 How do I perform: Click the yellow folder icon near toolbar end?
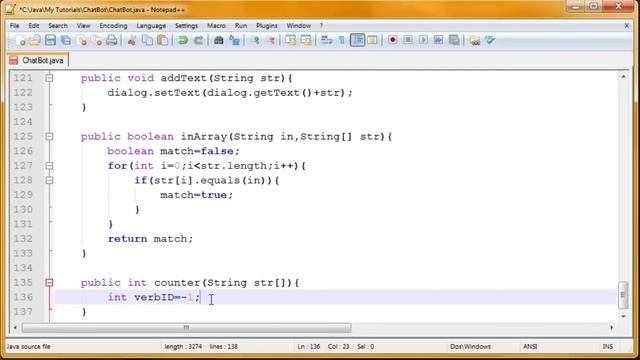[474, 40]
